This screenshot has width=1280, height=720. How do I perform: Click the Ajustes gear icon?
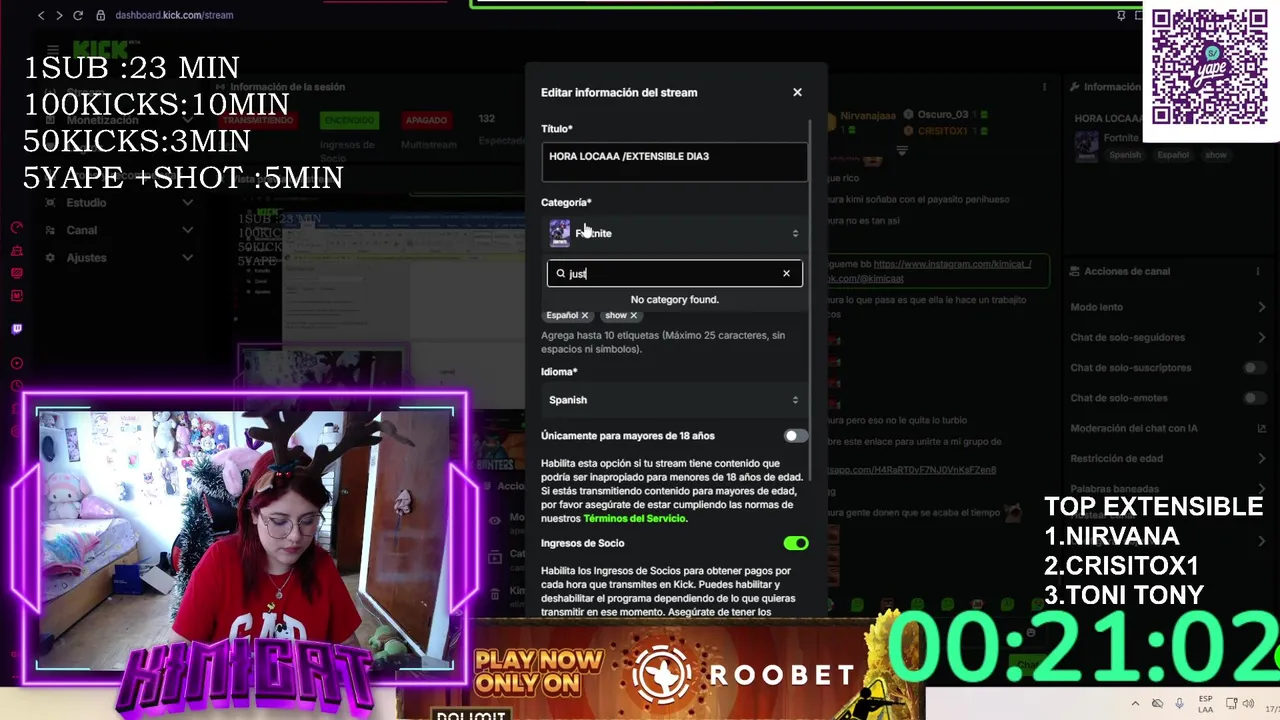coord(51,258)
